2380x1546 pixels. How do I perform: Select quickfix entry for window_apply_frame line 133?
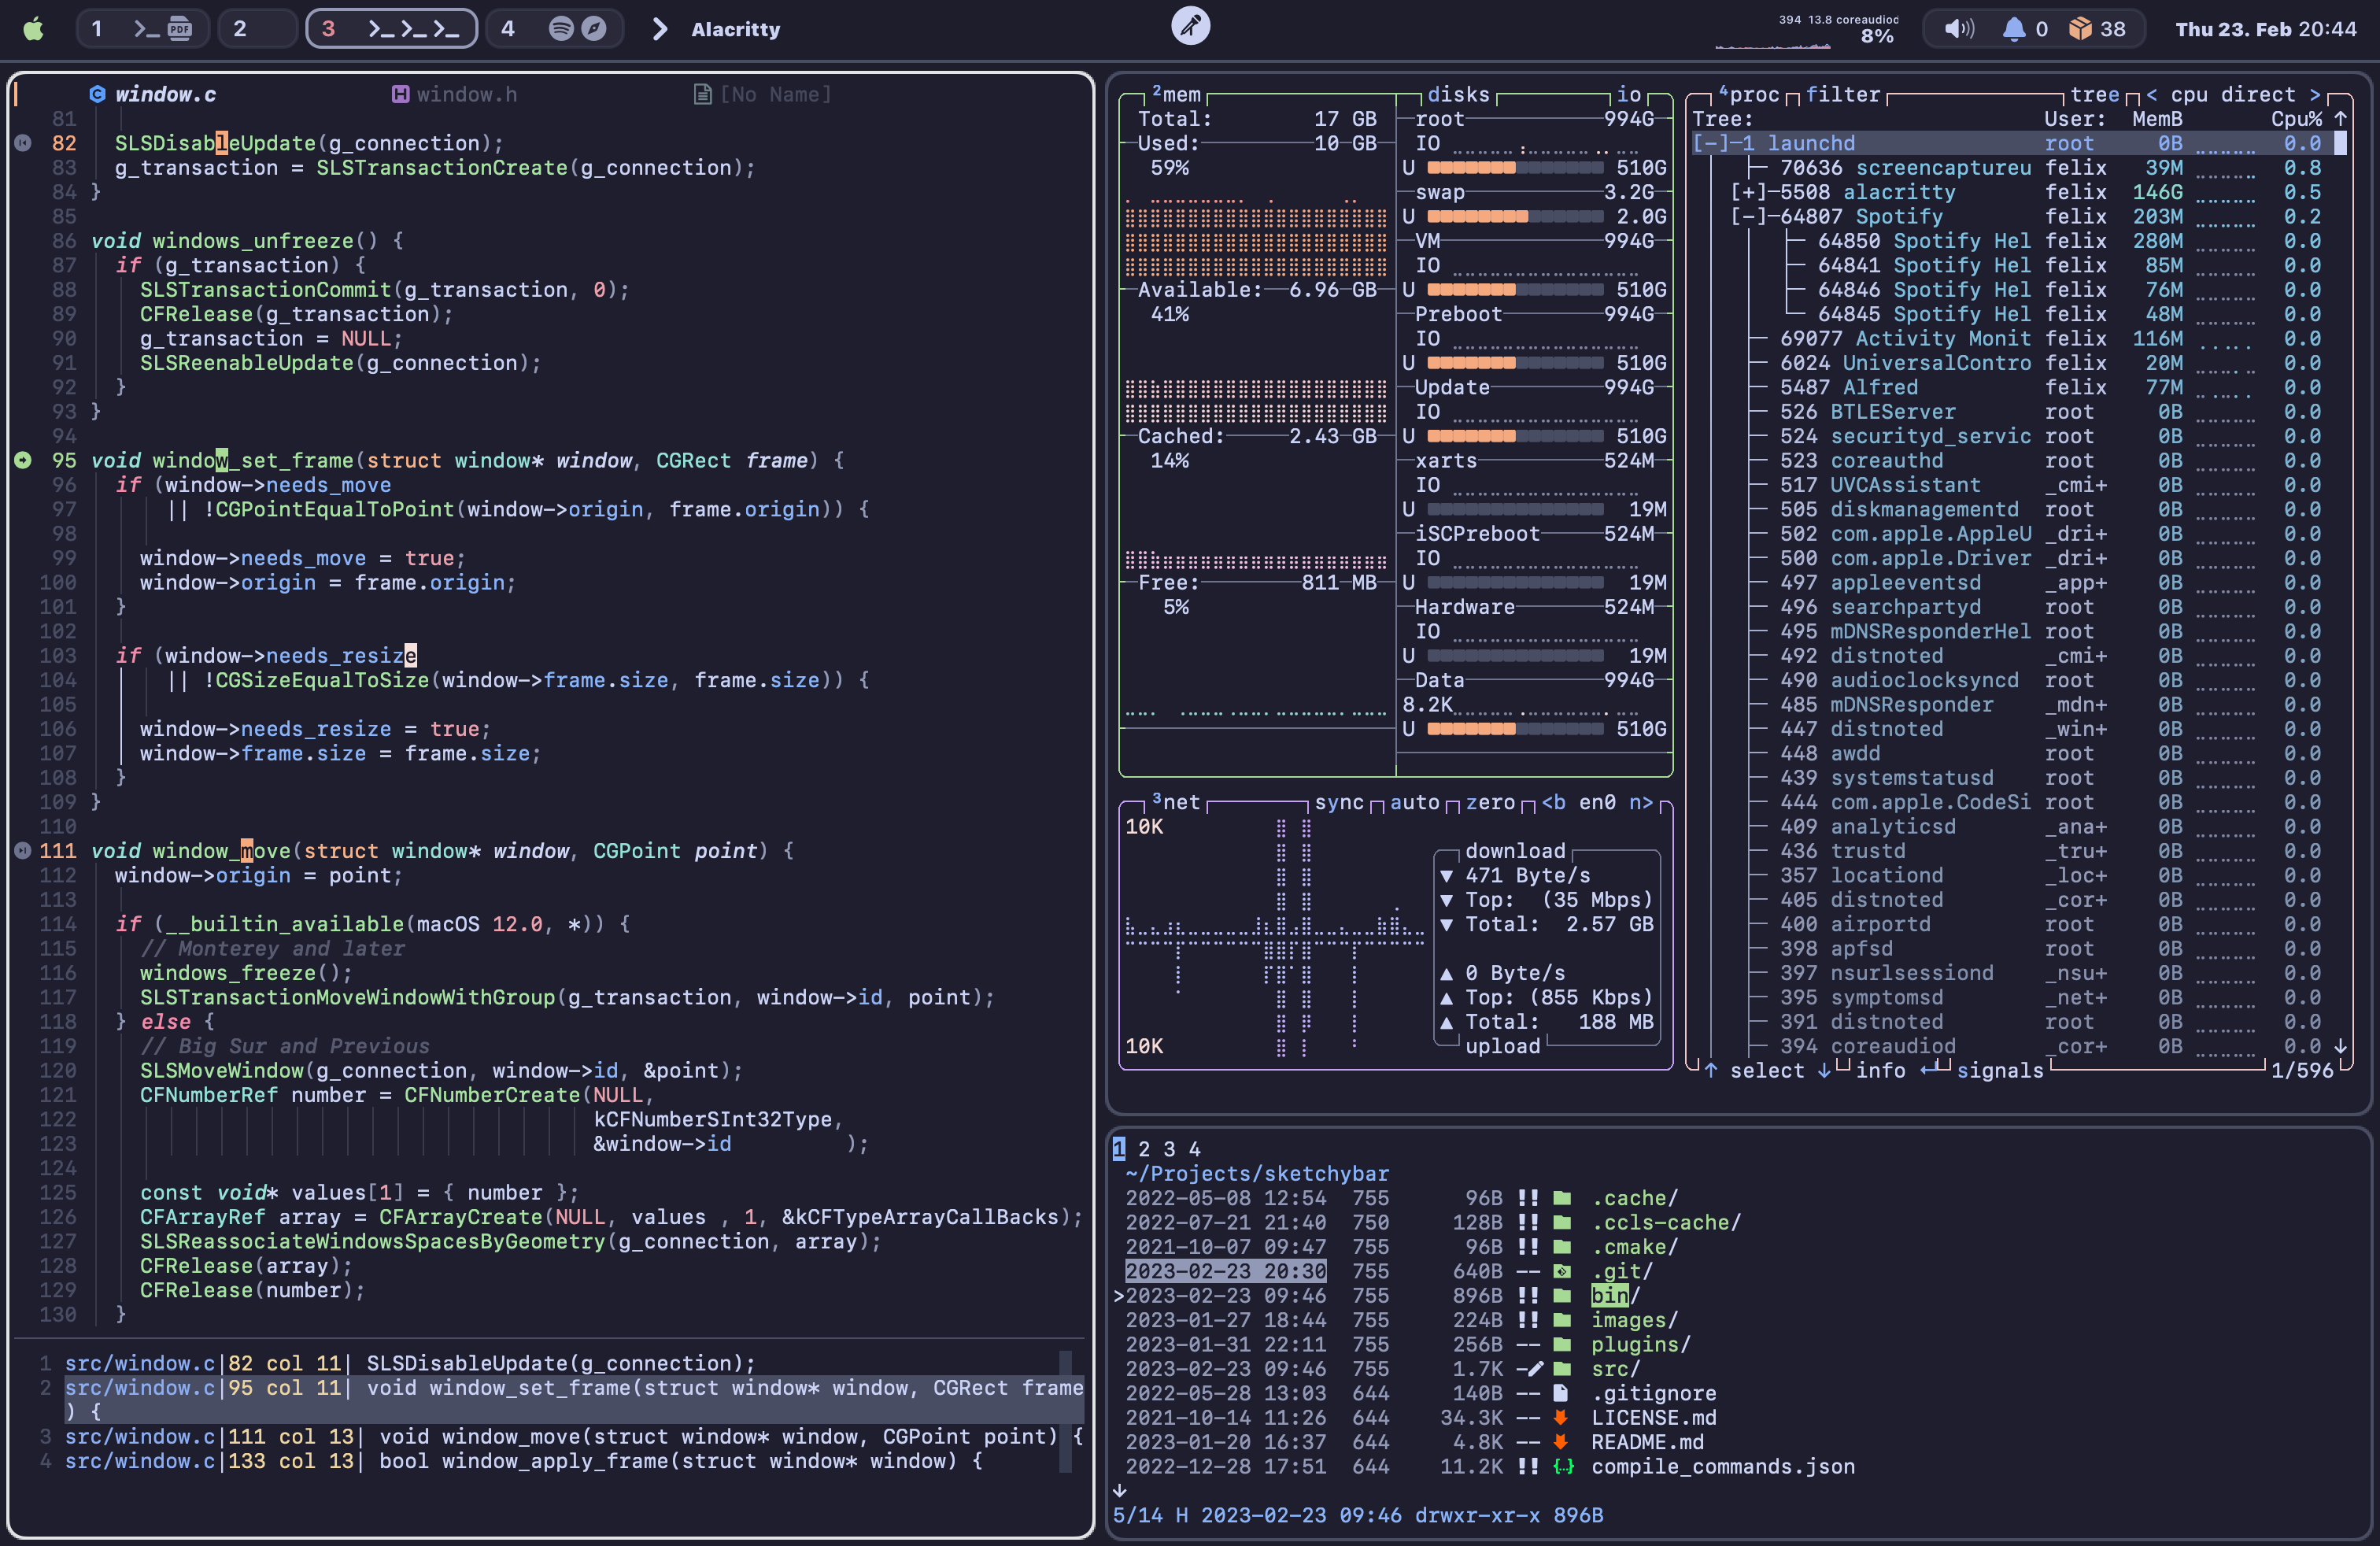(523, 1461)
